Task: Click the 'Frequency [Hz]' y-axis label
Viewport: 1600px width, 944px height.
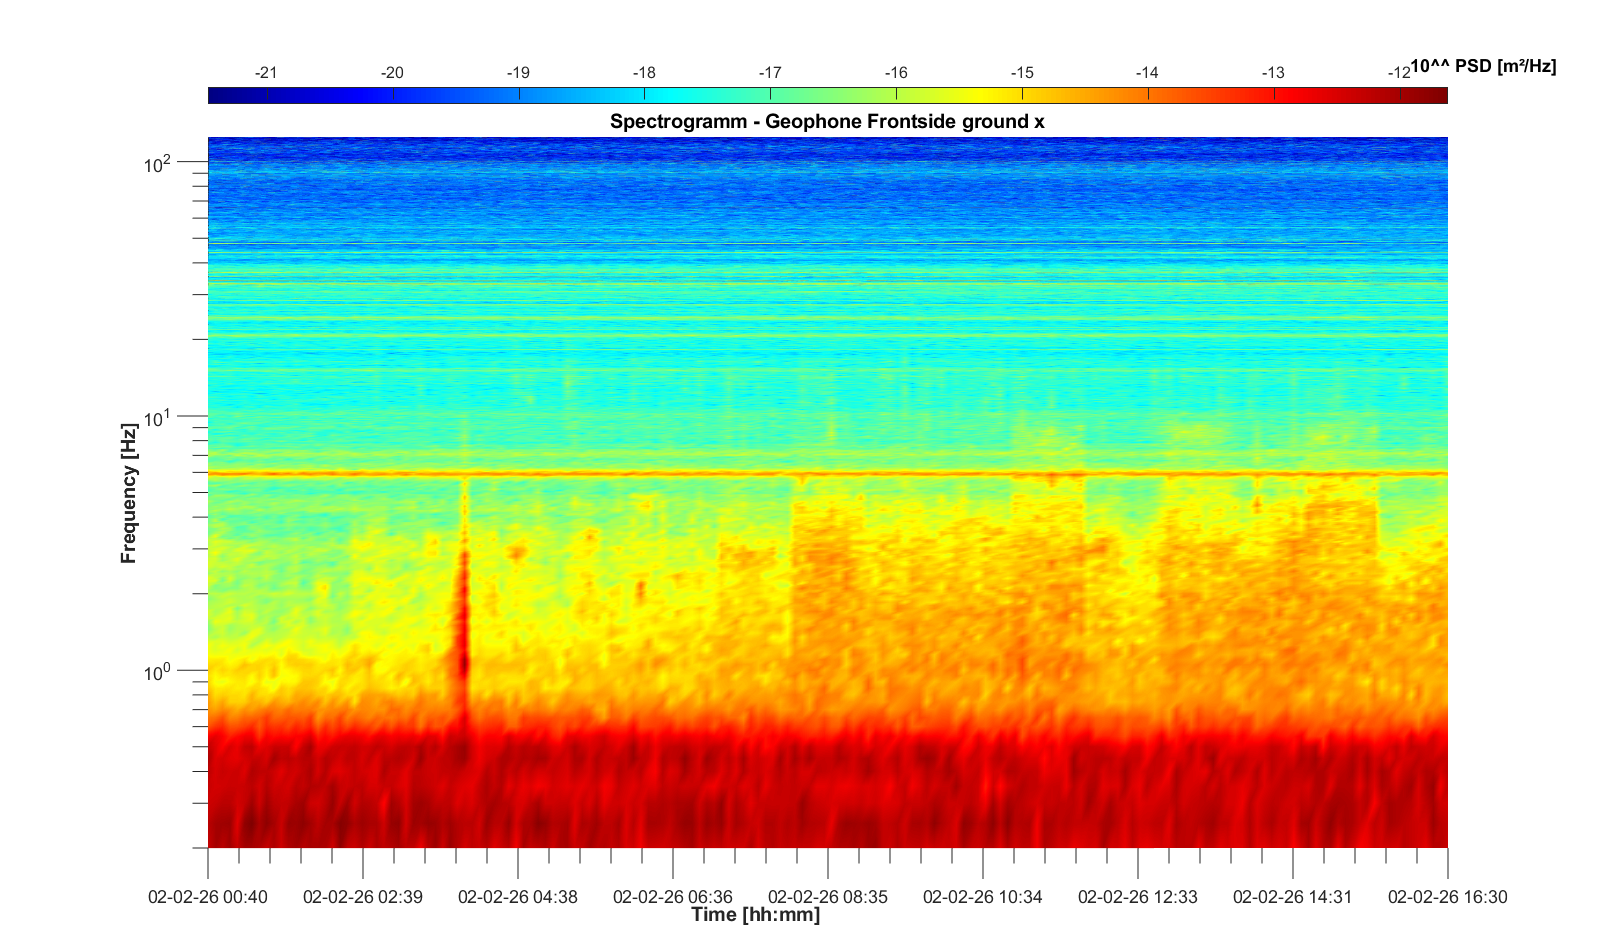Action: (x=128, y=493)
